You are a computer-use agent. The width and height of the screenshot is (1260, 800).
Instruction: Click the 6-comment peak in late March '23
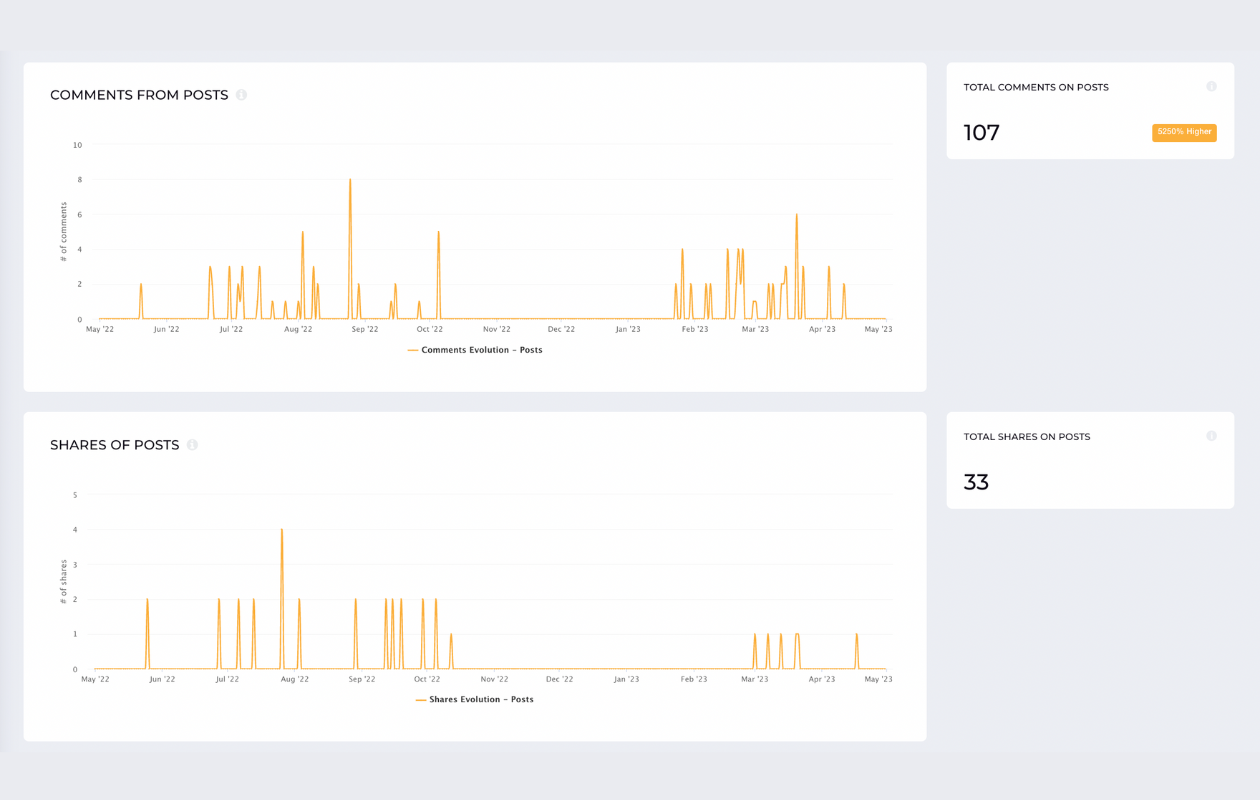(797, 215)
